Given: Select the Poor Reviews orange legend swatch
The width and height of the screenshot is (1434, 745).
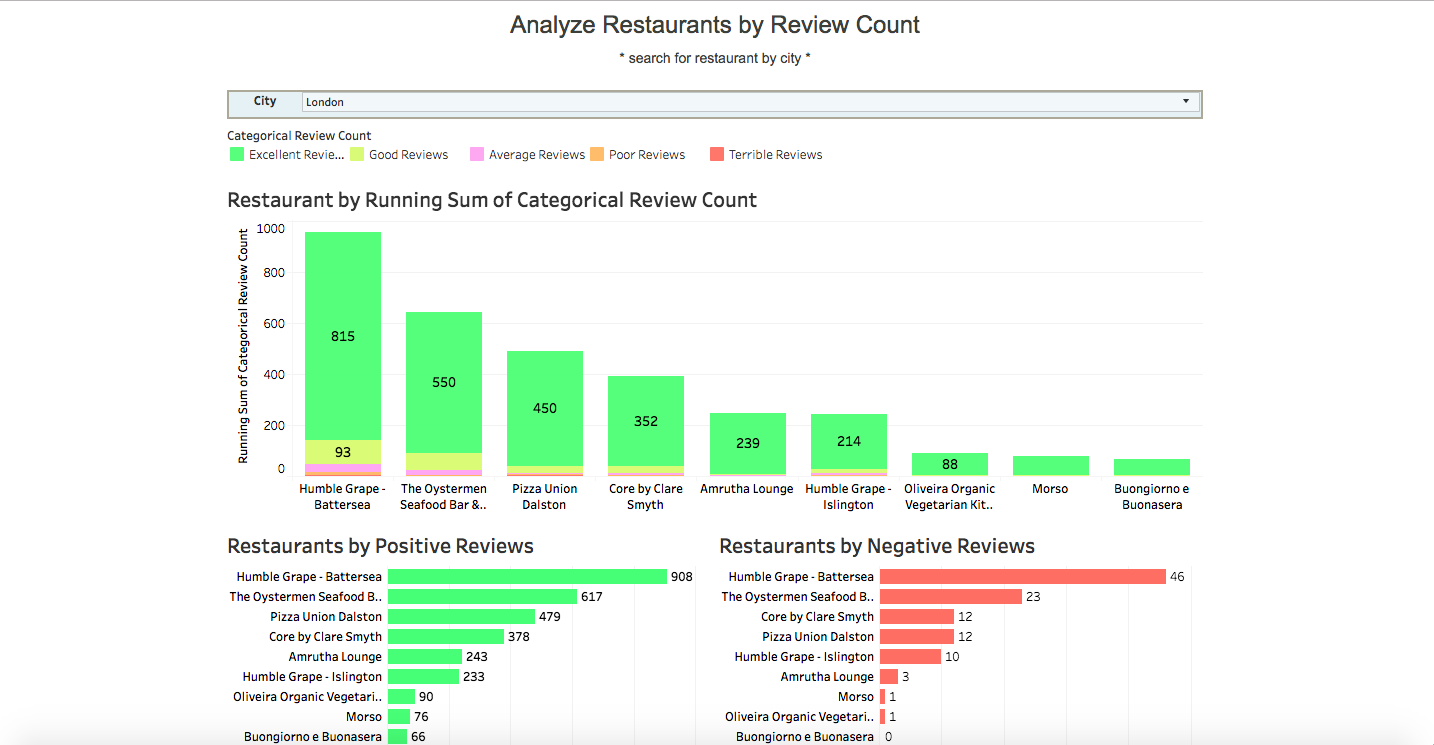Looking at the screenshot, I should click(x=597, y=154).
